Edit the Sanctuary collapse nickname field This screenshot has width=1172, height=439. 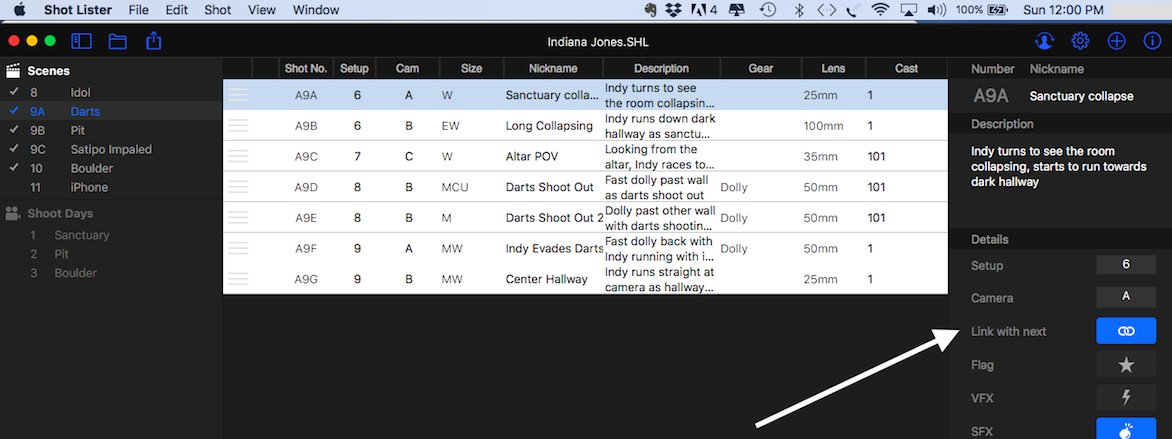tap(1082, 96)
